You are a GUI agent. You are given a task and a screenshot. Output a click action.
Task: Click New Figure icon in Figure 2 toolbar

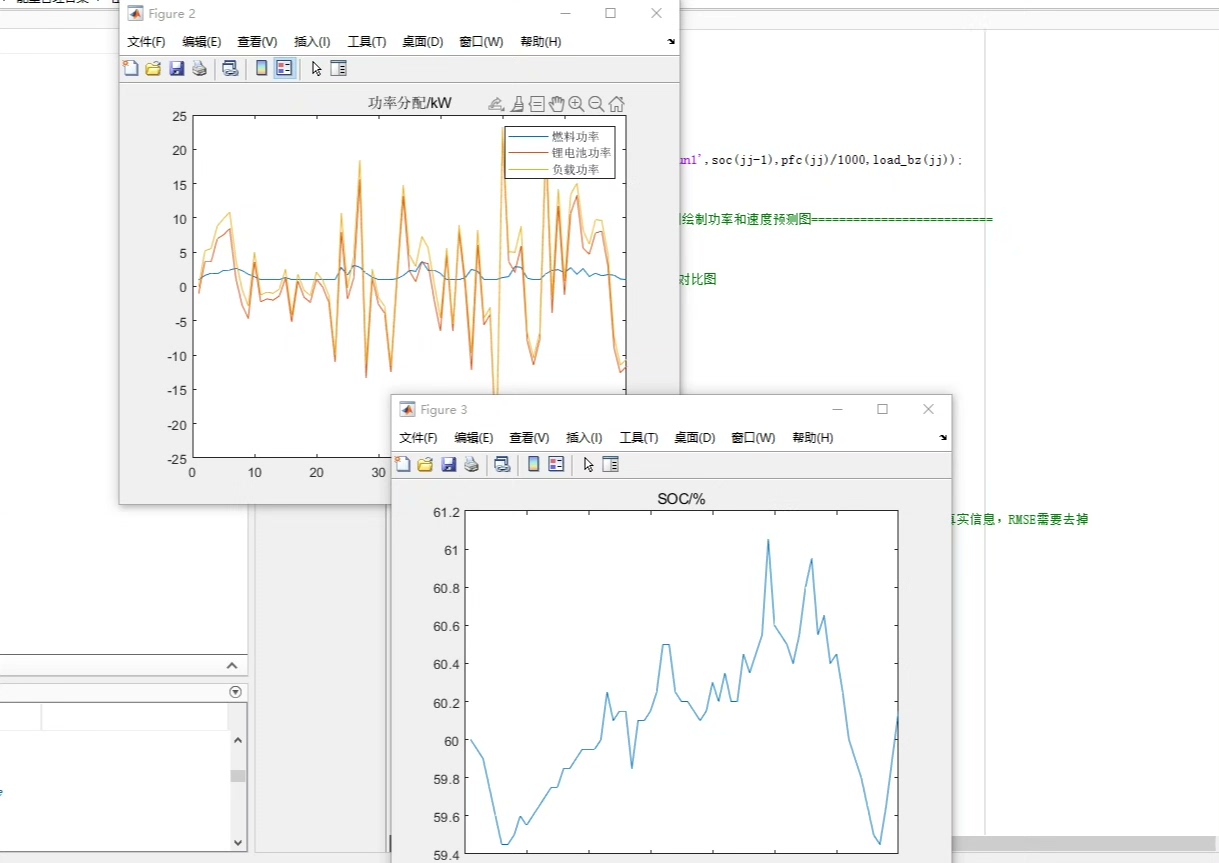tap(130, 68)
